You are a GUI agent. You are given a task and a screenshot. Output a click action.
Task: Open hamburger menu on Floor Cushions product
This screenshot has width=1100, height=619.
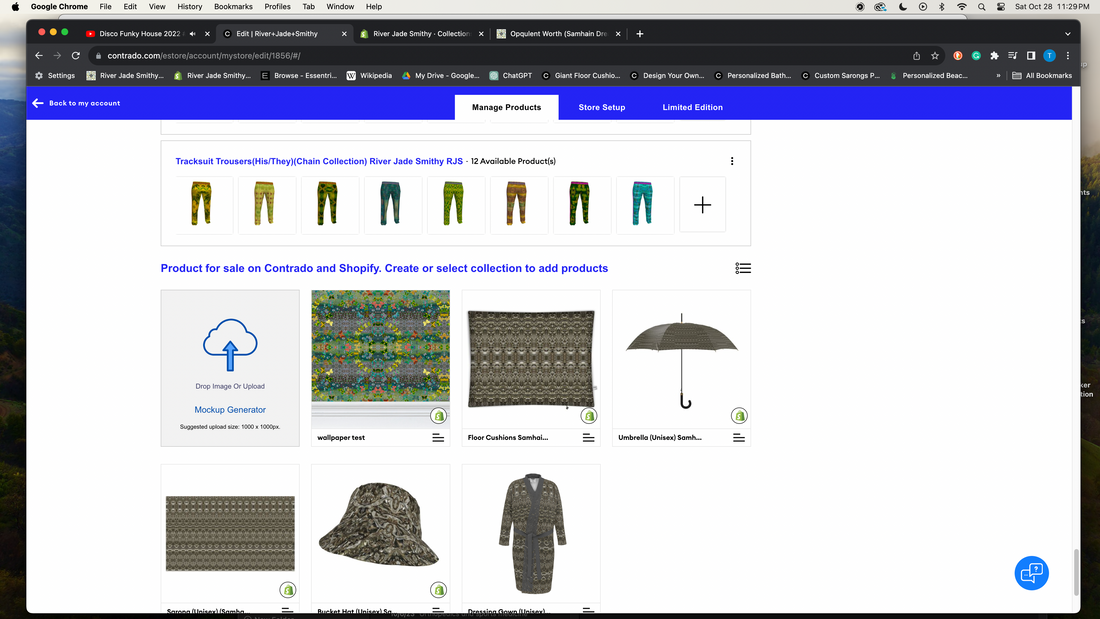click(x=588, y=438)
